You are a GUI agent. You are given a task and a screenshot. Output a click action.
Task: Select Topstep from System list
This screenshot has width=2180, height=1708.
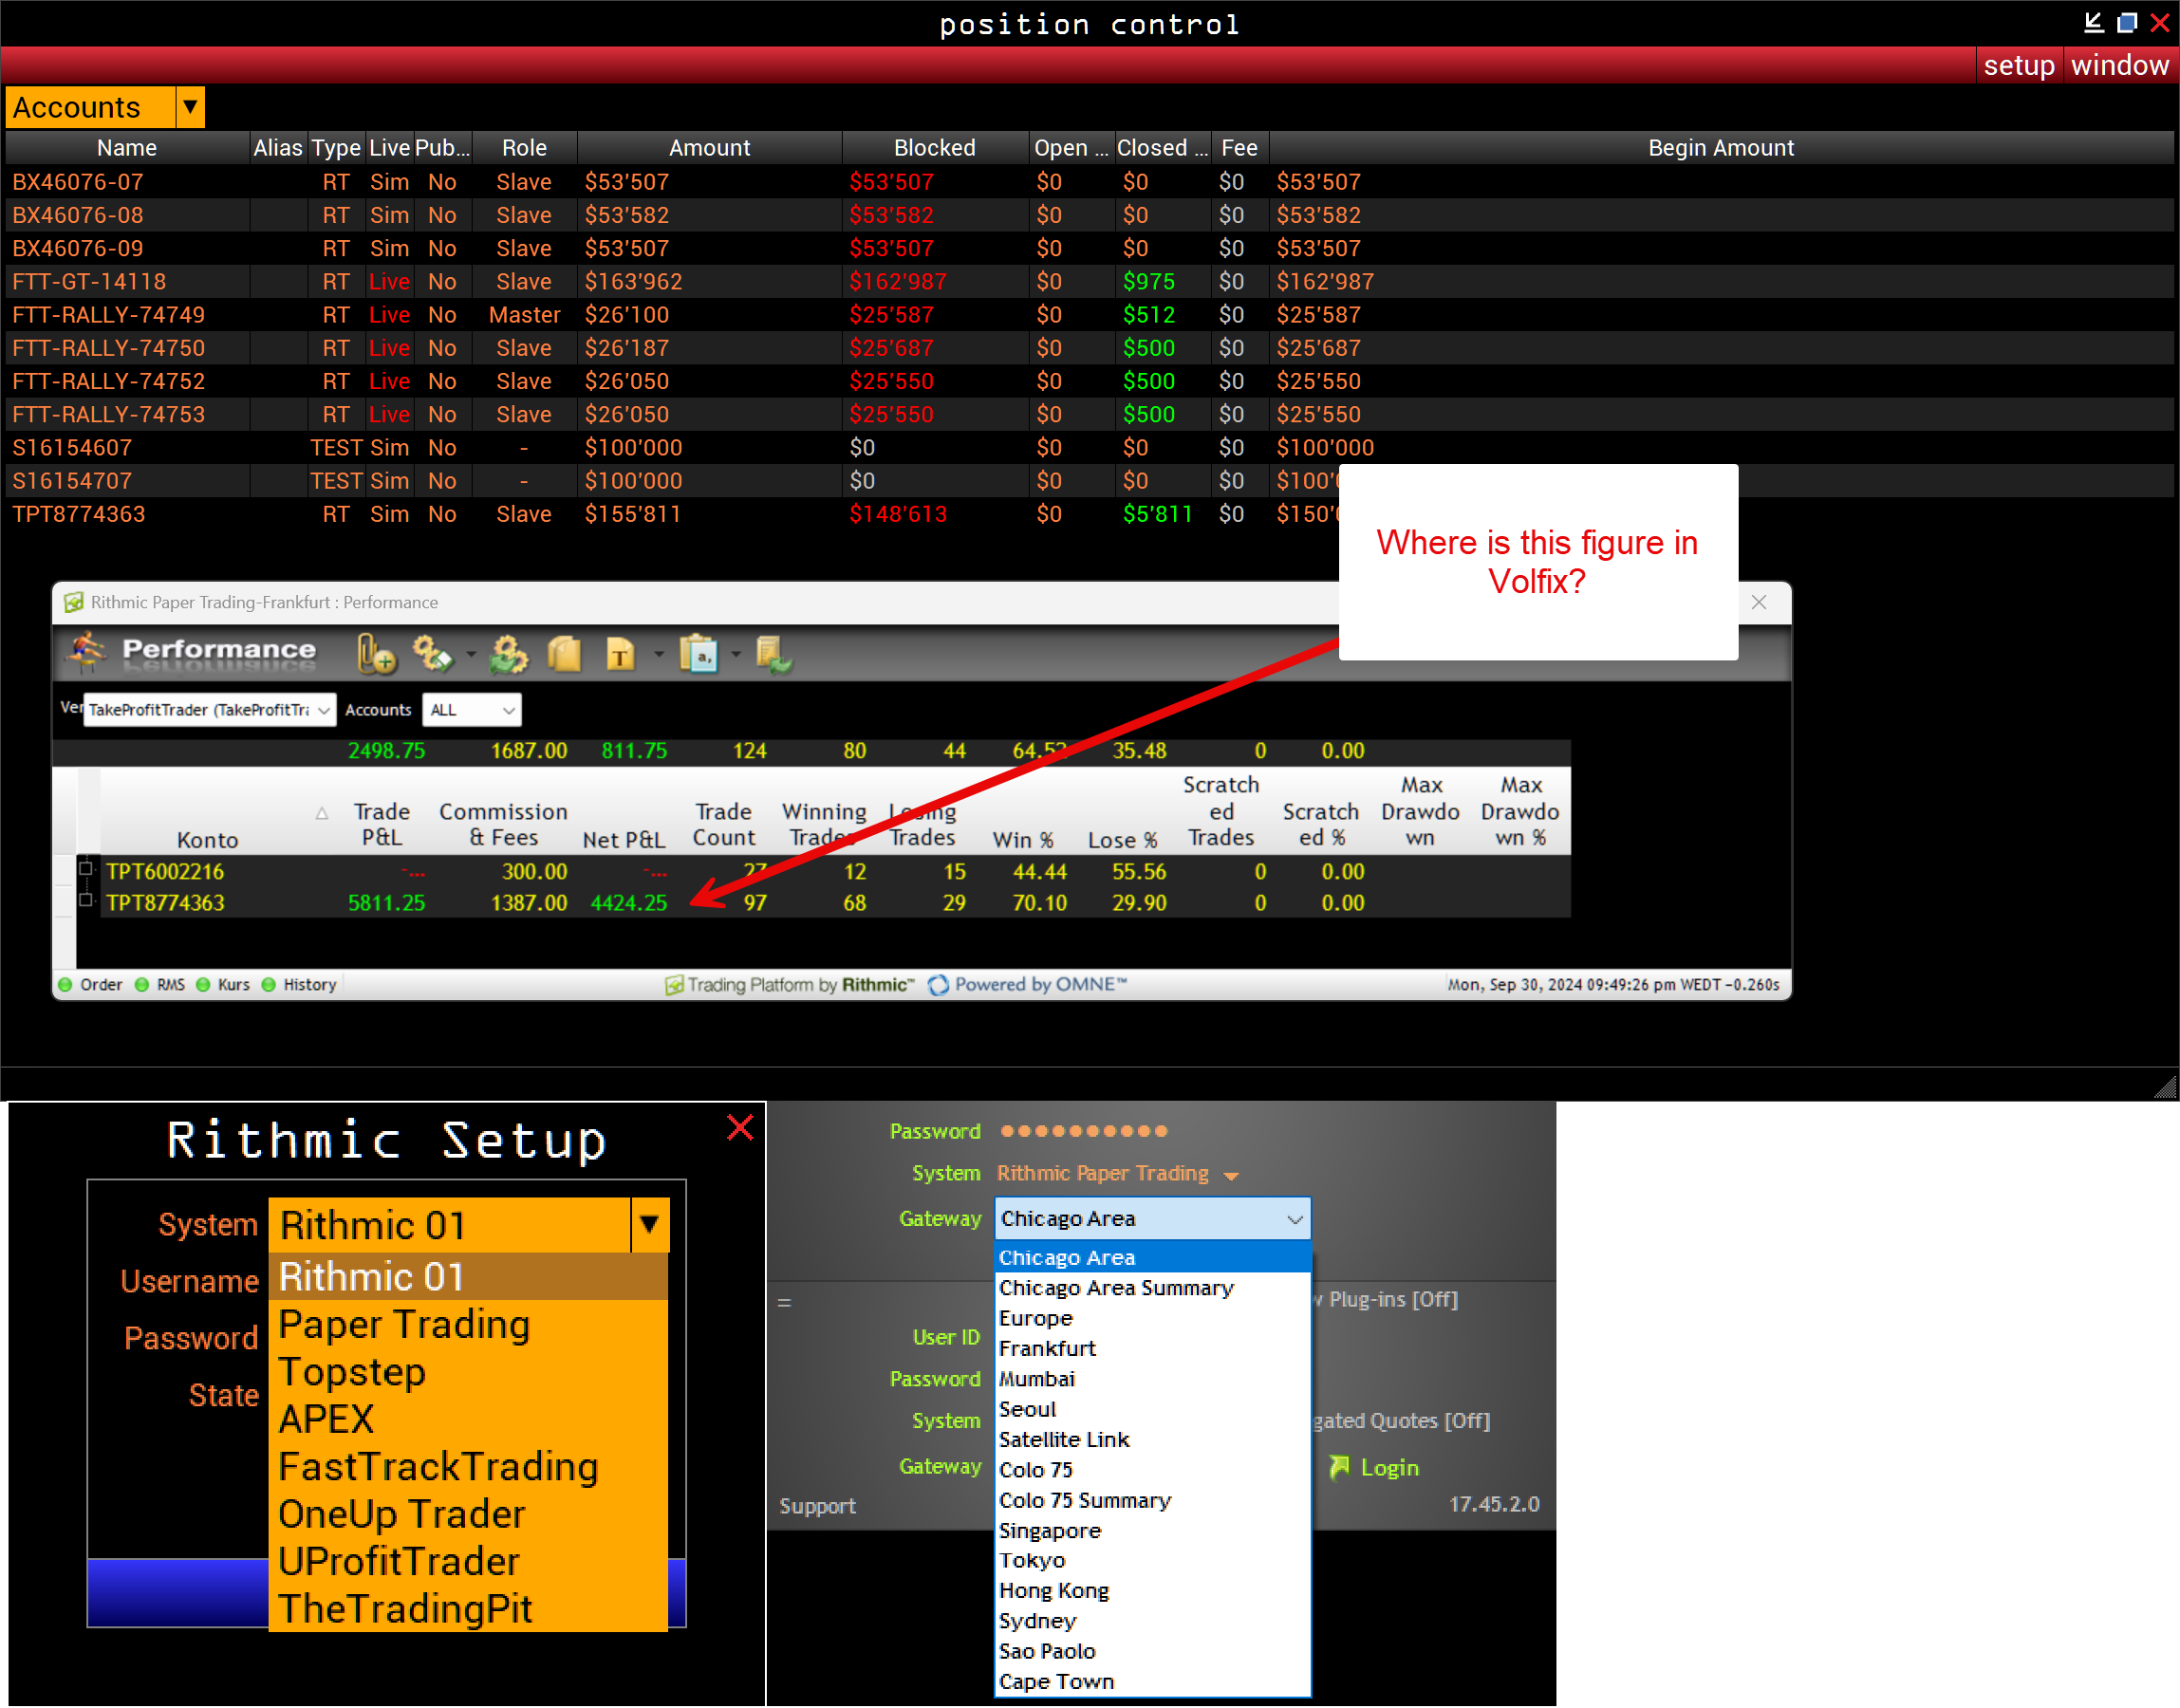[468, 1372]
